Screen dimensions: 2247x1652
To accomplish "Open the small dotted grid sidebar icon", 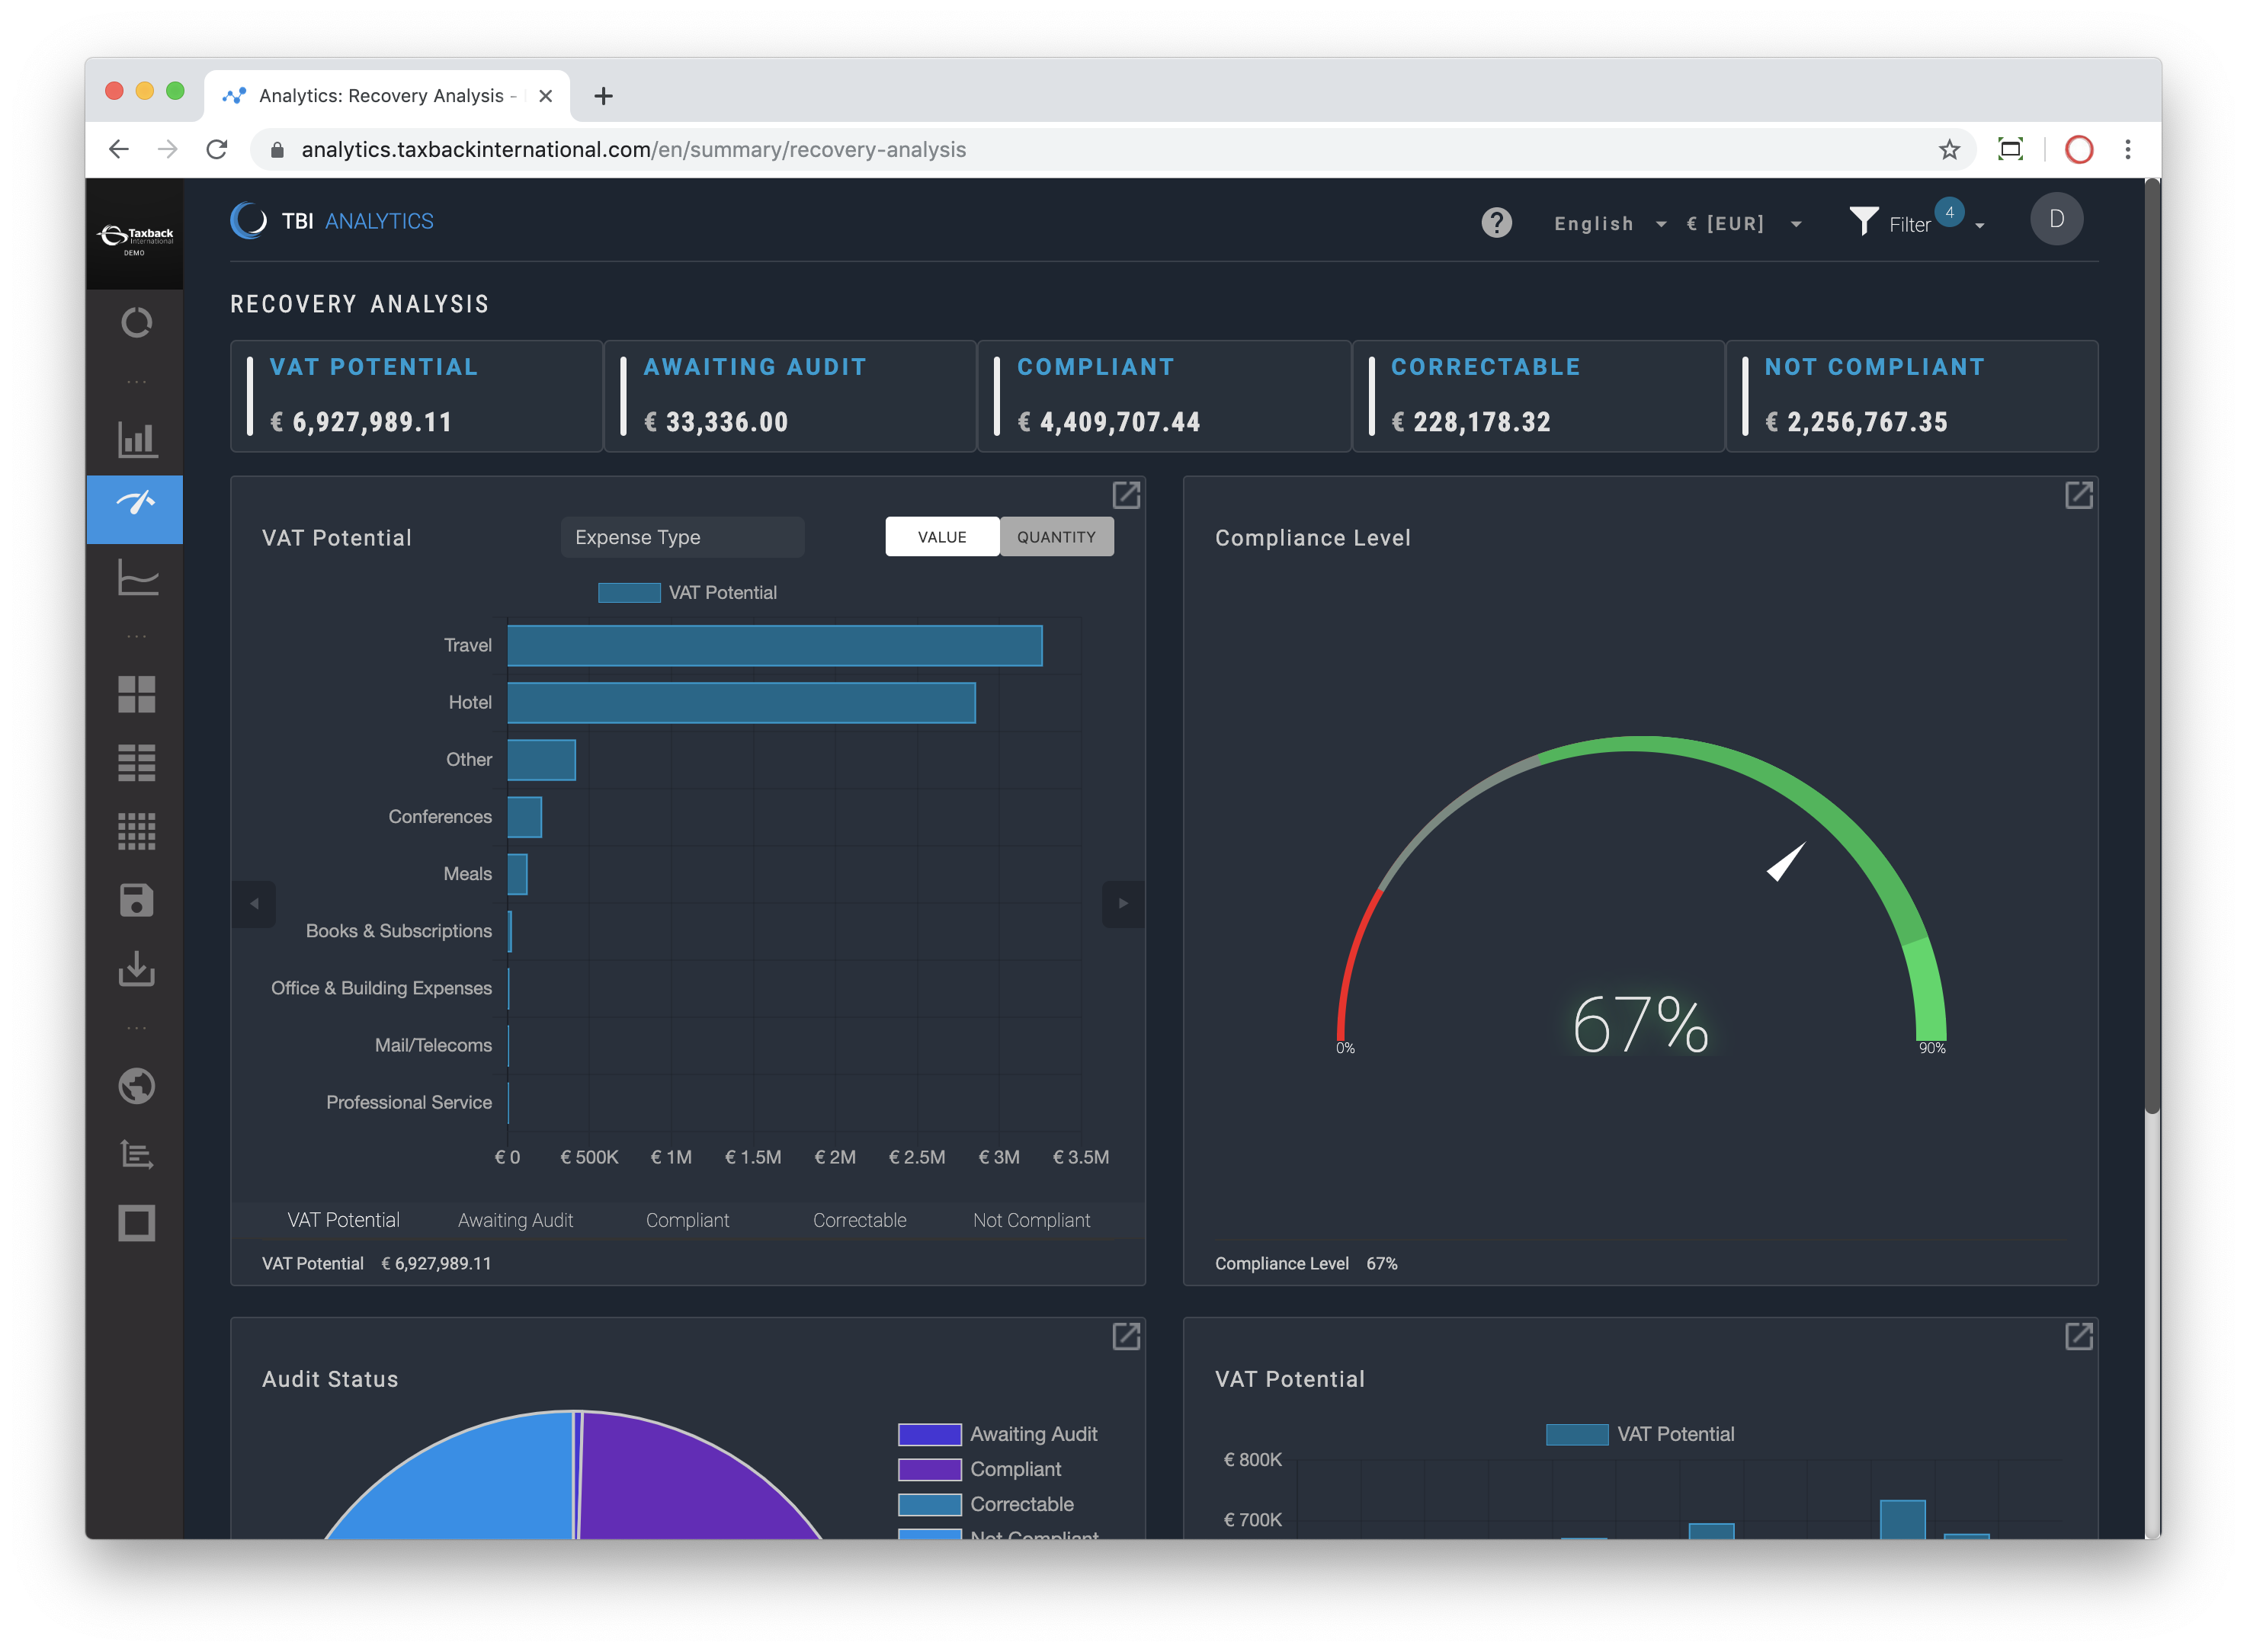I will click(x=136, y=831).
